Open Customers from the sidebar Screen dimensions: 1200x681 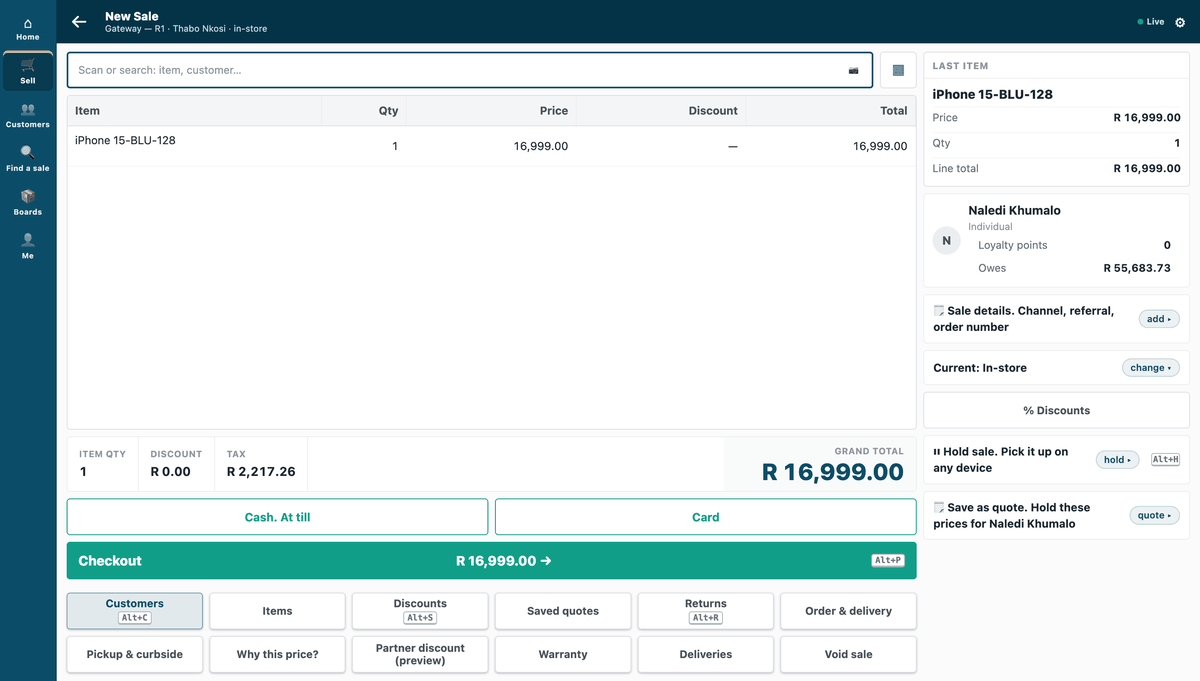click(28, 116)
